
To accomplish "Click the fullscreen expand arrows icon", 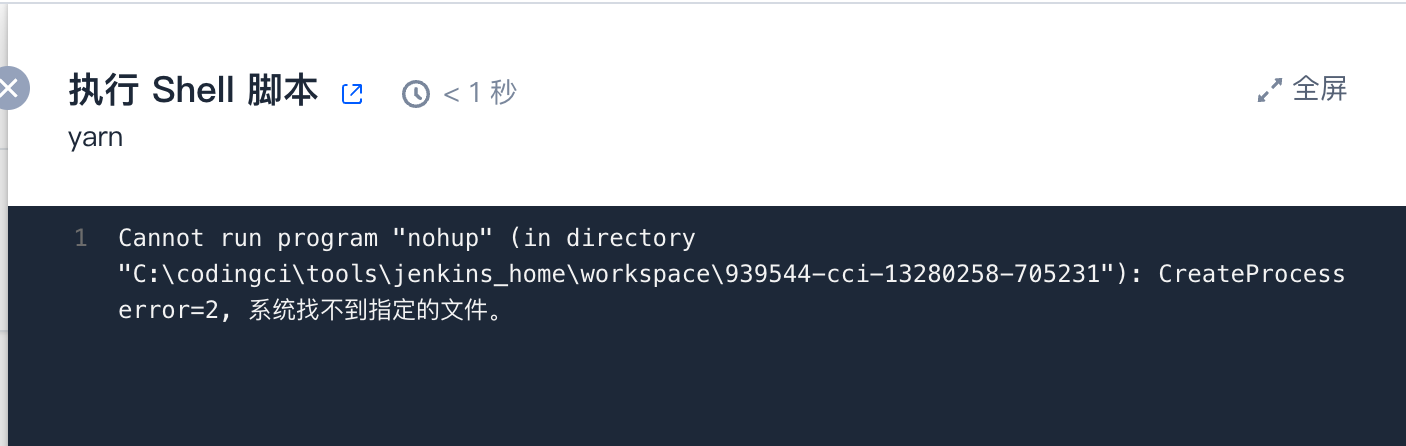I will coord(1269,91).
